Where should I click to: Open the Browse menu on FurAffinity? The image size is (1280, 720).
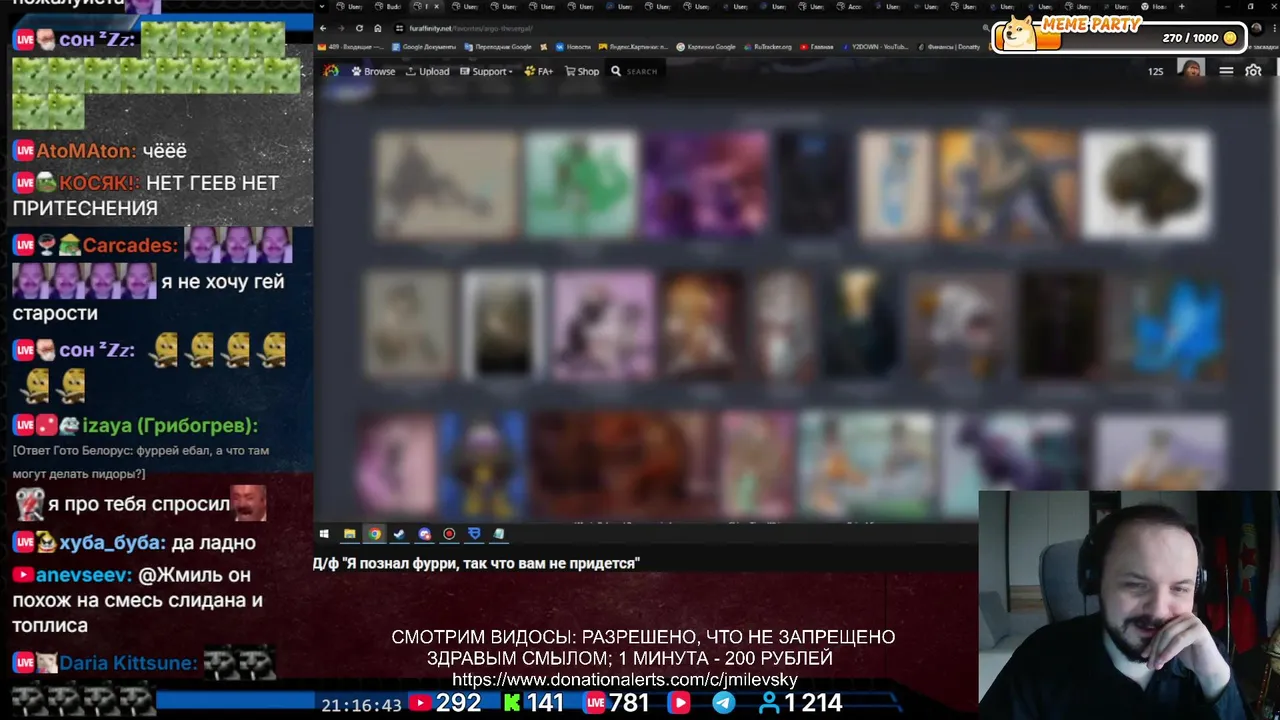pos(373,71)
